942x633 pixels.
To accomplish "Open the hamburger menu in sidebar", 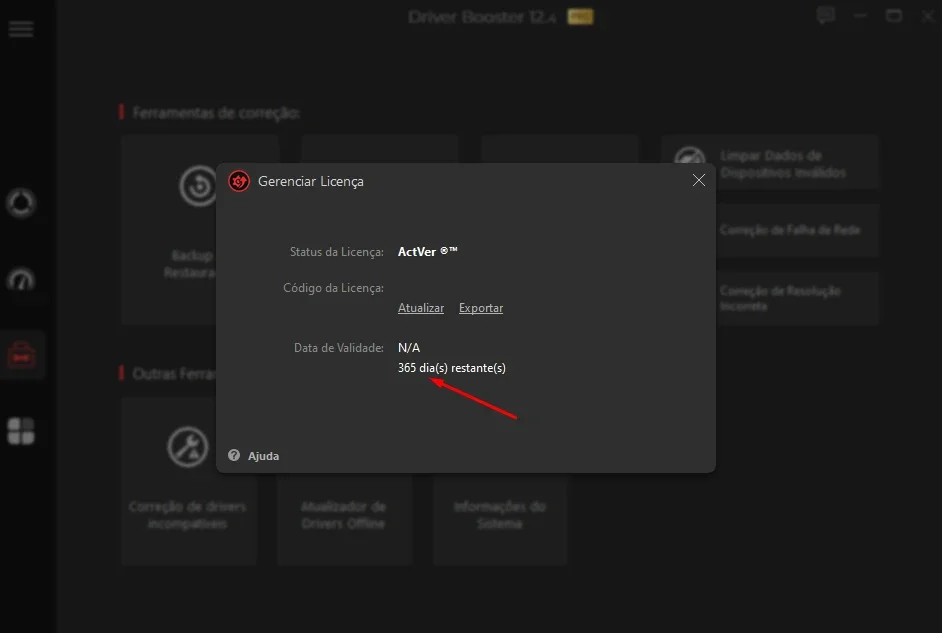I will click(x=21, y=28).
